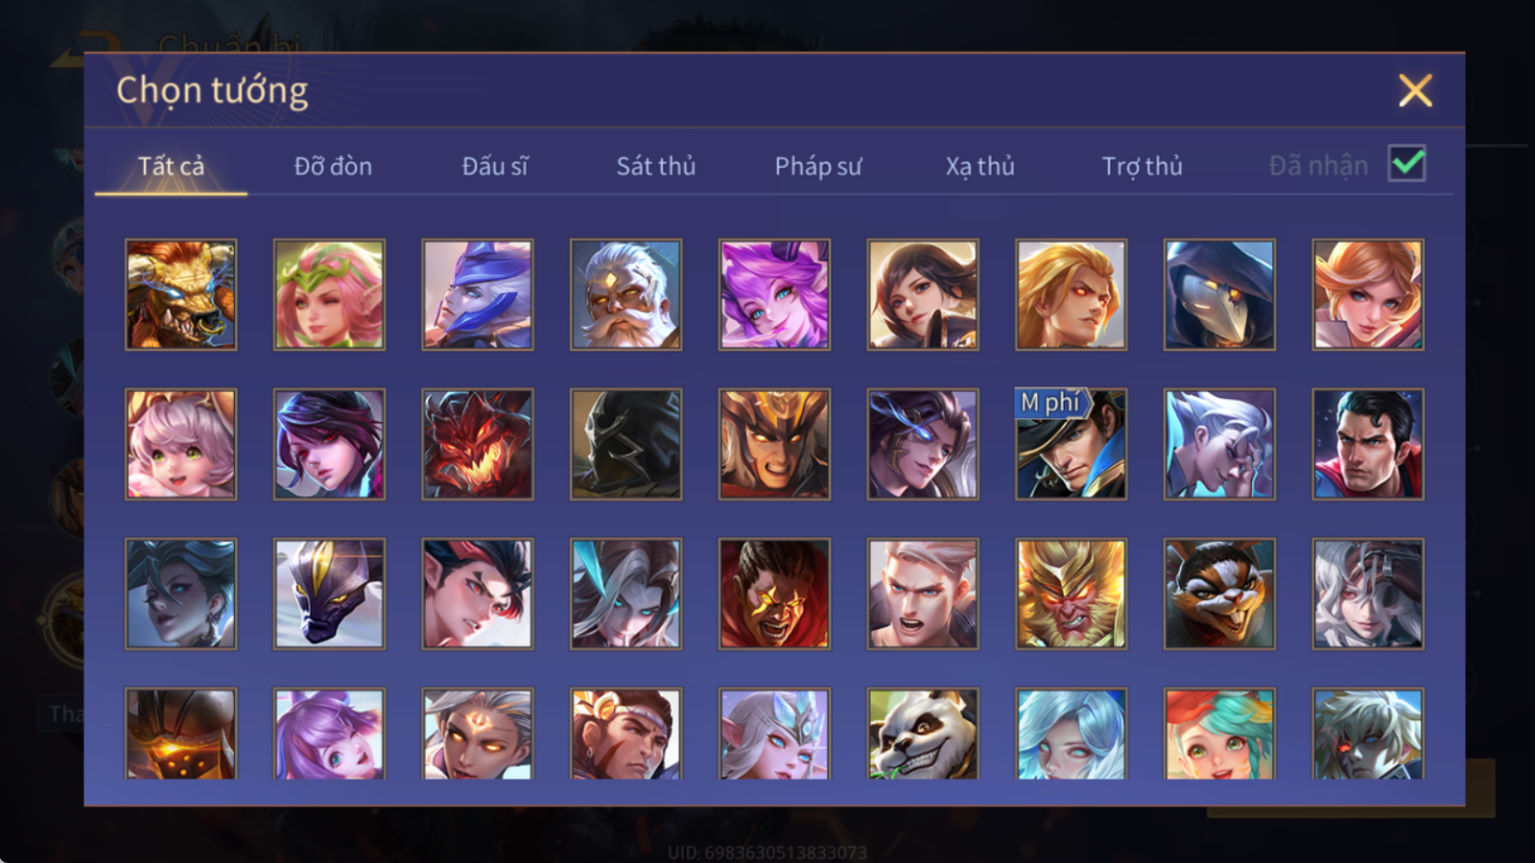Screen dimensions: 1535x863
Task: Select the red demon hero portrait
Action: (478, 444)
